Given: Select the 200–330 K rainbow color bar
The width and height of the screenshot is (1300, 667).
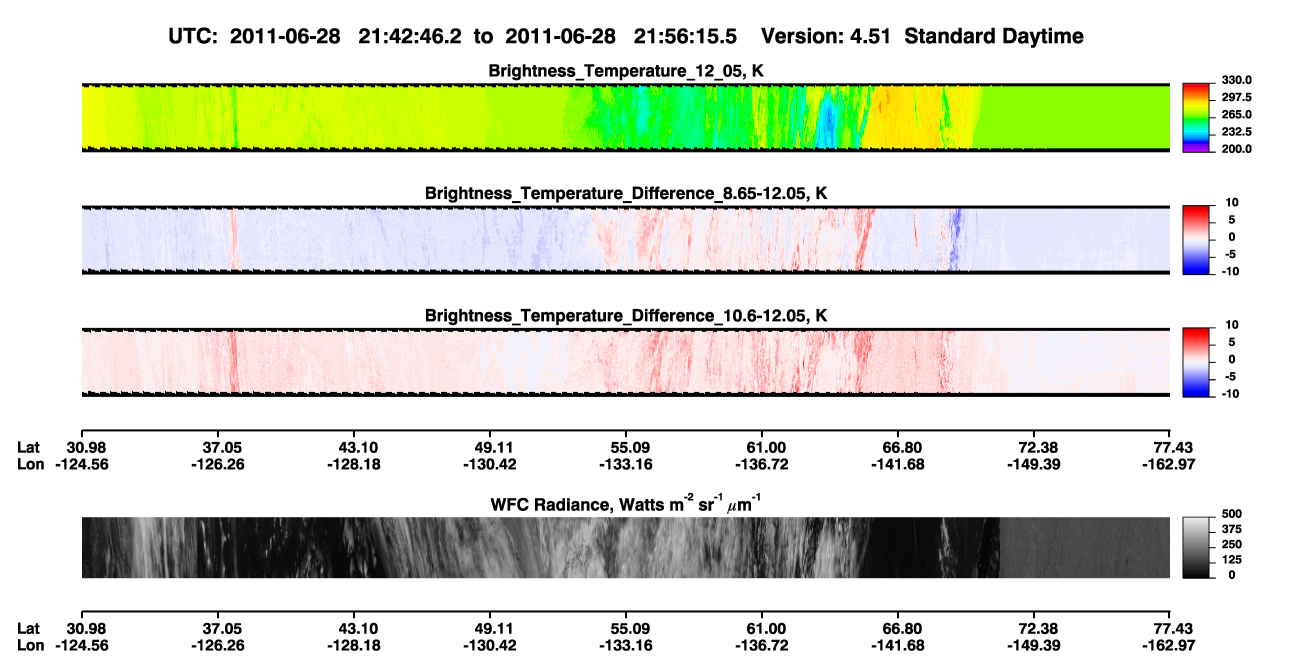Looking at the screenshot, I should (1196, 117).
